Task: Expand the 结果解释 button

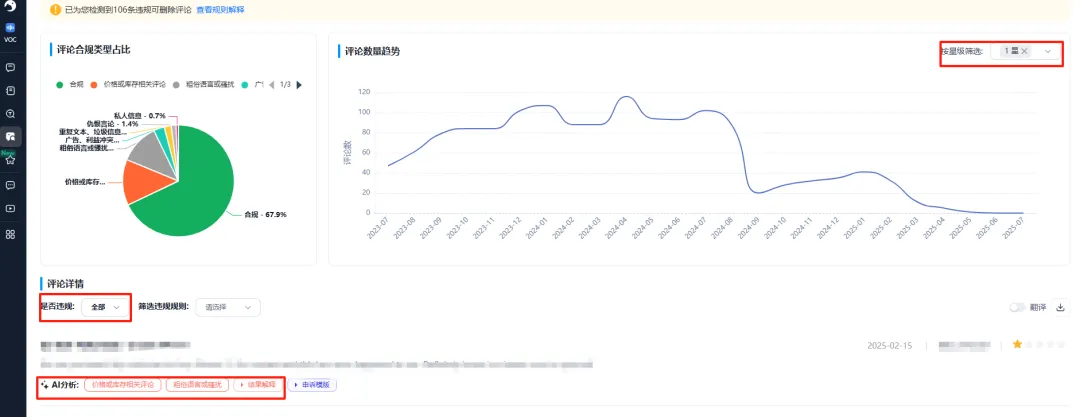Action: [257, 384]
